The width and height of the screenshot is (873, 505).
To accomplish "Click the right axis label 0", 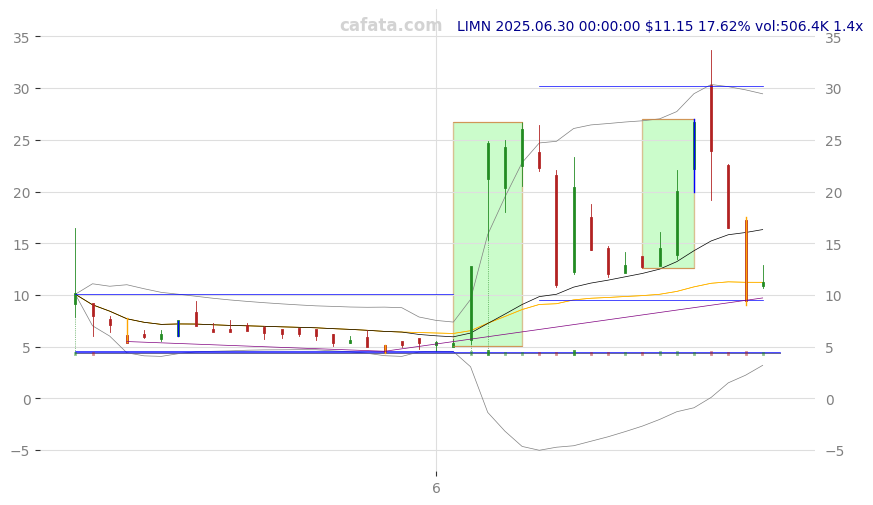I will pos(830,399).
